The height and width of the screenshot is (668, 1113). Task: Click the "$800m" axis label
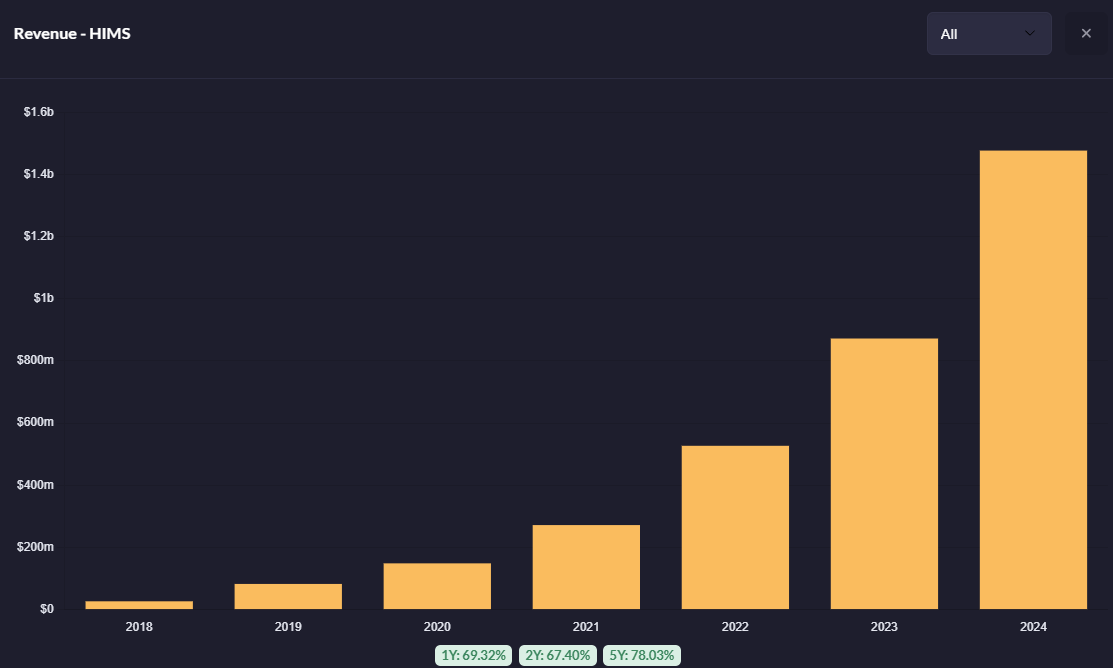tap(35, 360)
